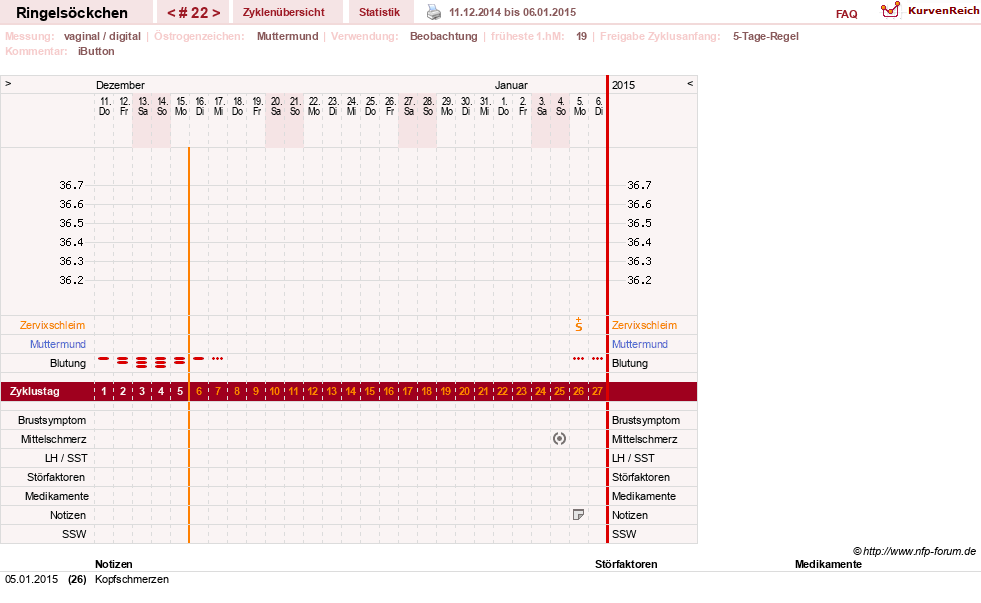Viewport: 981px width, 603px height.
Task: Select cycle day 19 in Zyklustag row
Action: [445, 392]
